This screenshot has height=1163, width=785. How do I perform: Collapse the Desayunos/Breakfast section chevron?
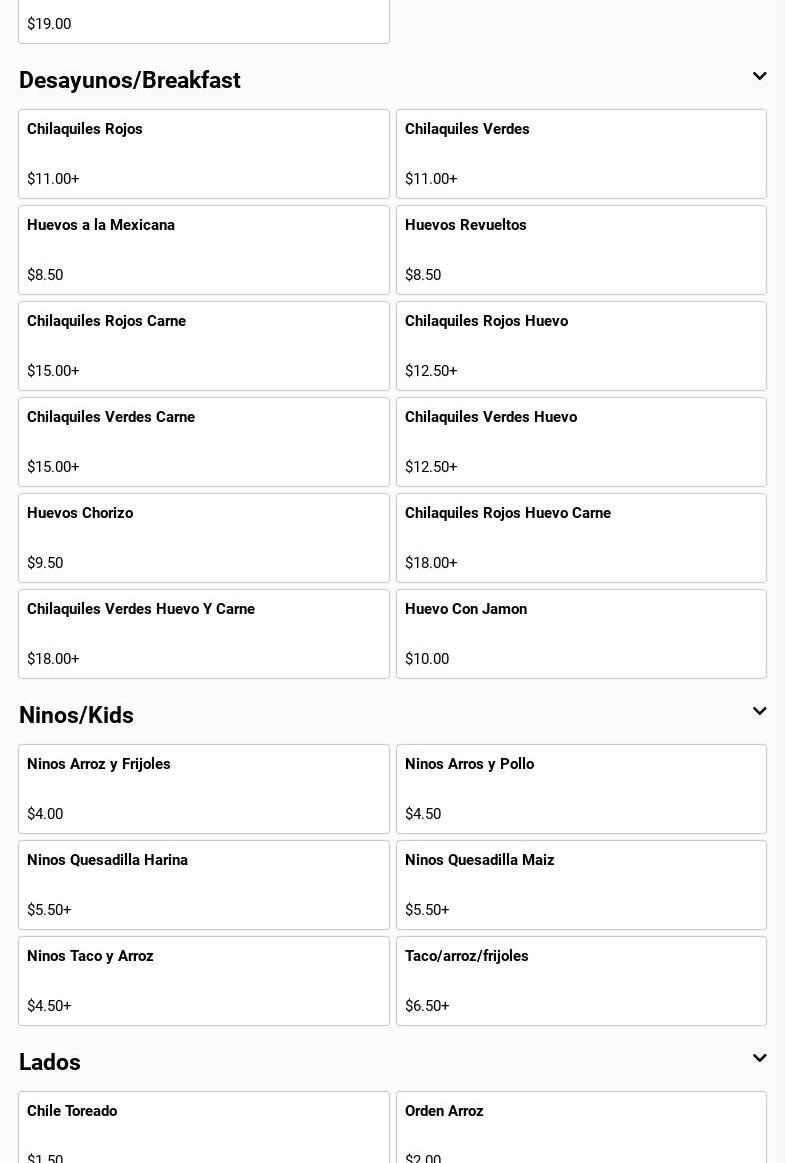click(x=759, y=77)
